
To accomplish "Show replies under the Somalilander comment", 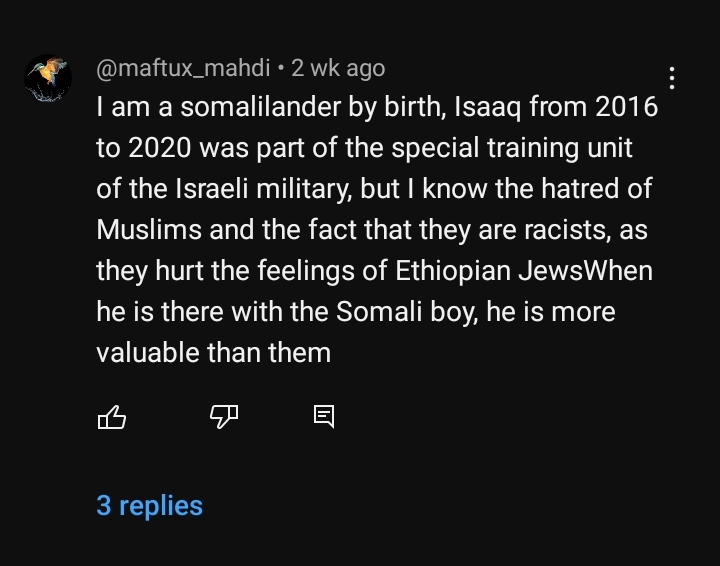I will [149, 506].
